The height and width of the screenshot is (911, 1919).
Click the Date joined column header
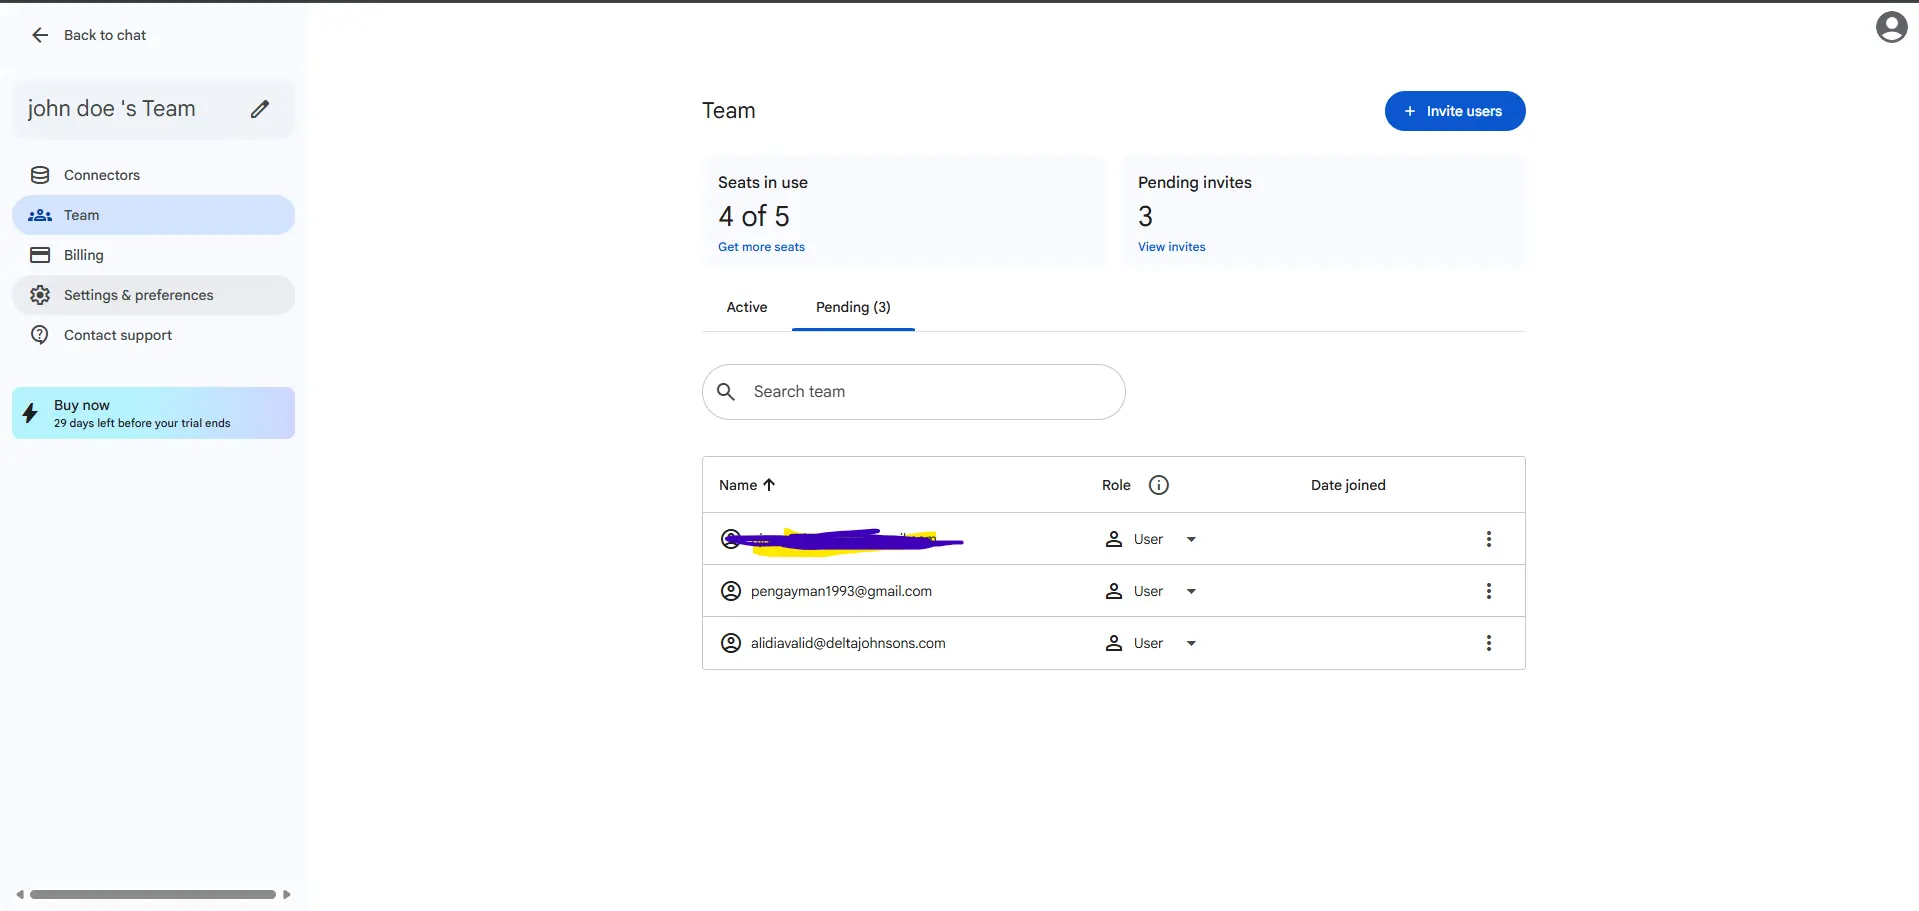click(x=1348, y=485)
